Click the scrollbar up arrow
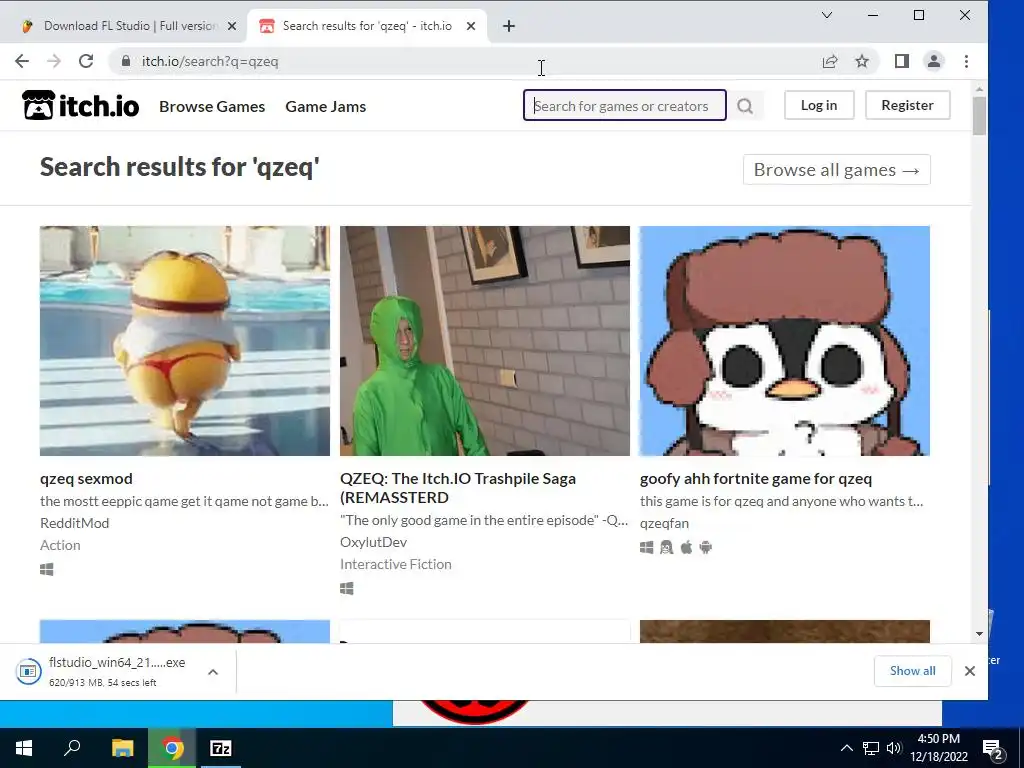This screenshot has height=768, width=1024. 979,89
